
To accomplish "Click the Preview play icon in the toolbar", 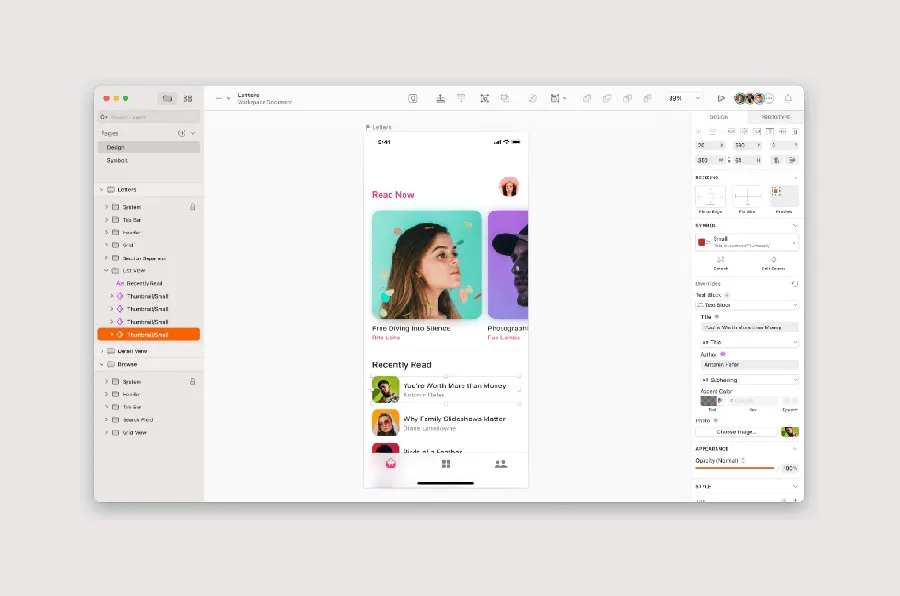I will [722, 98].
